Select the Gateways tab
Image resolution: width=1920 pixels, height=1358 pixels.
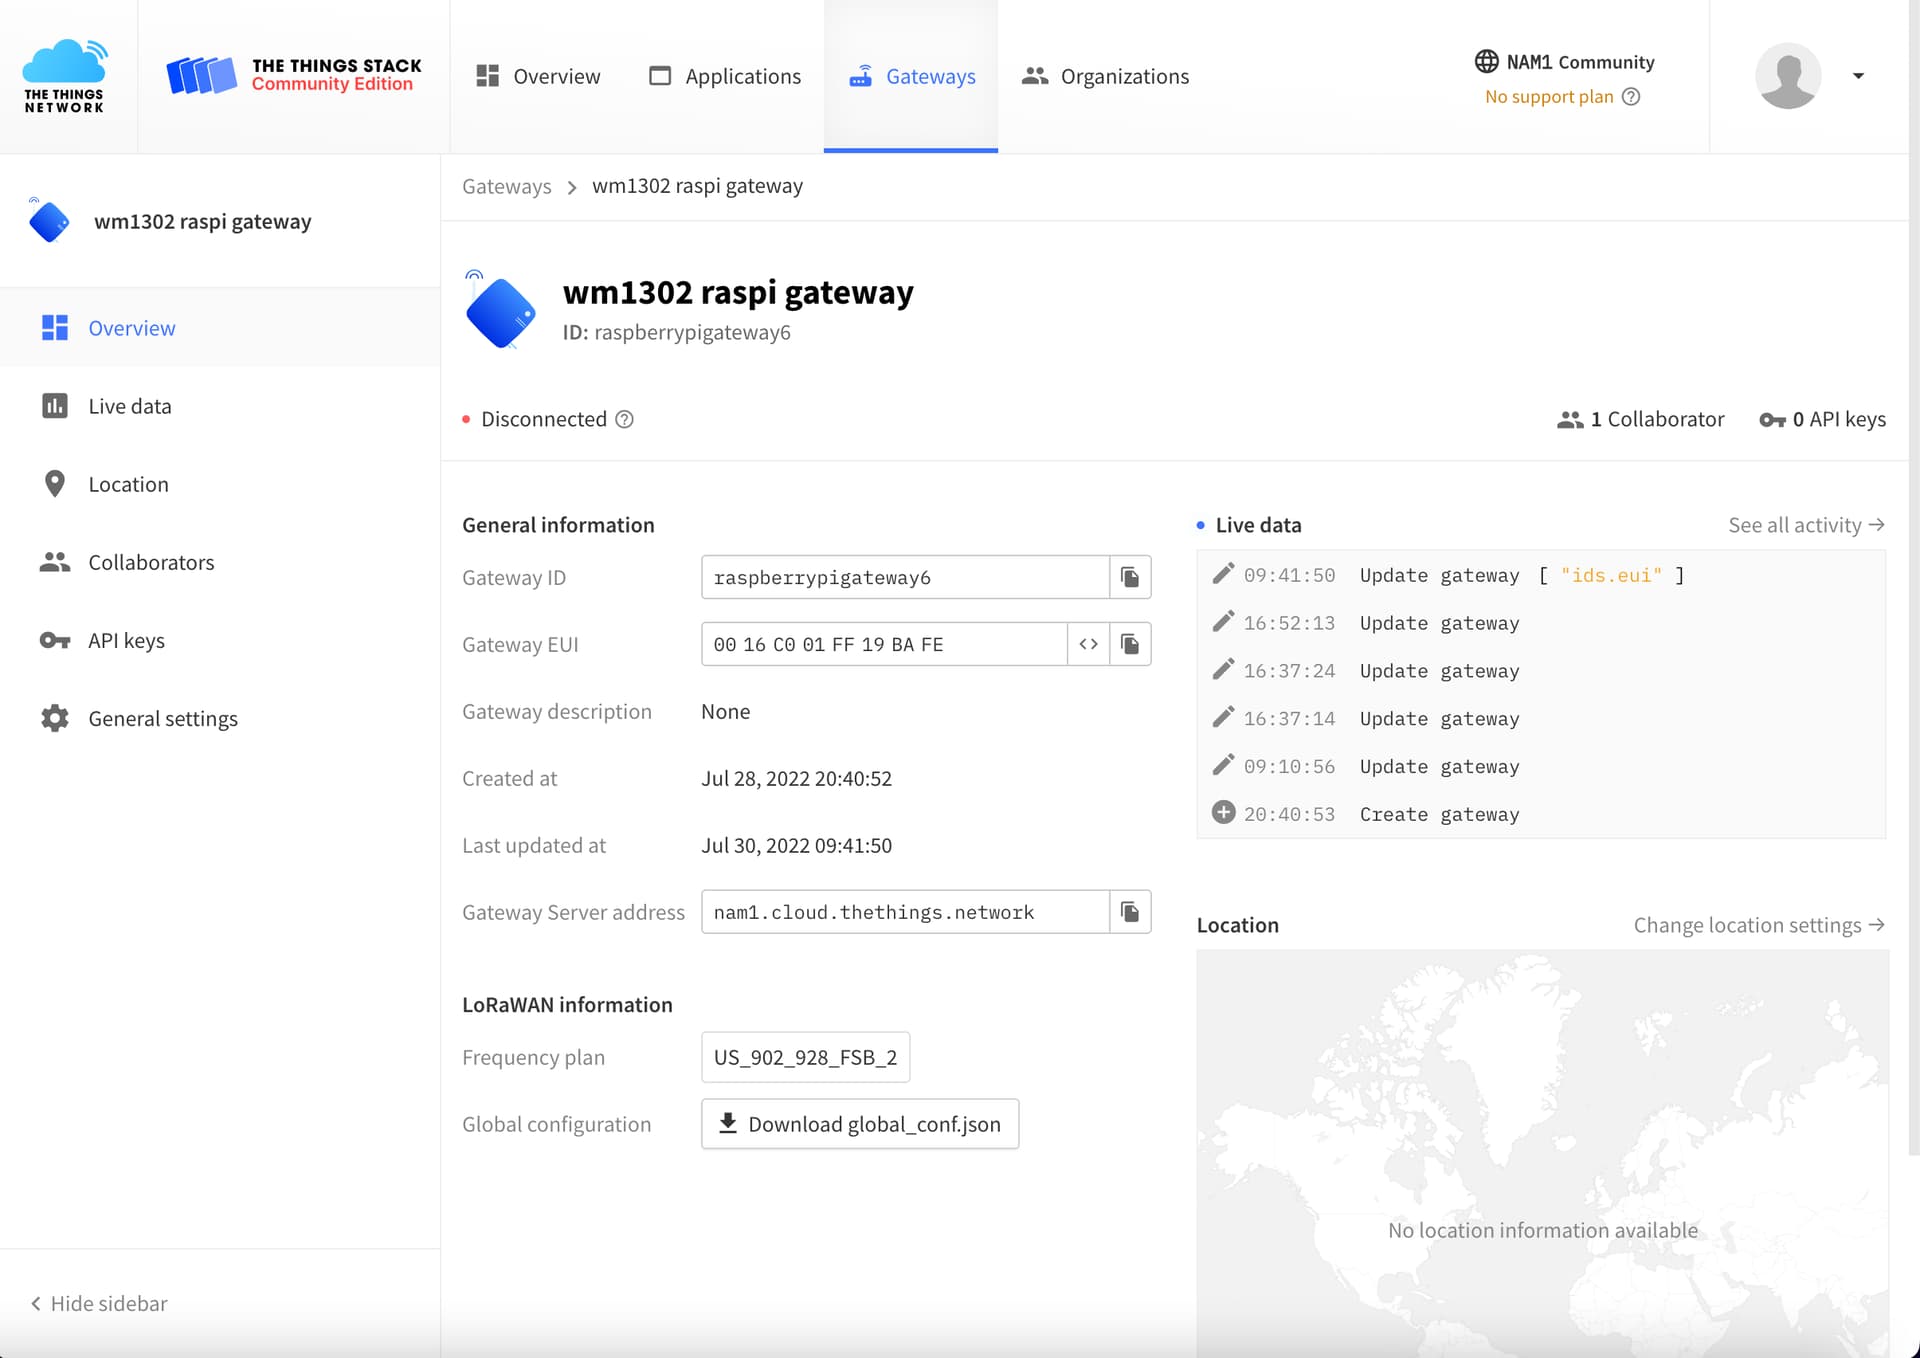coord(911,76)
